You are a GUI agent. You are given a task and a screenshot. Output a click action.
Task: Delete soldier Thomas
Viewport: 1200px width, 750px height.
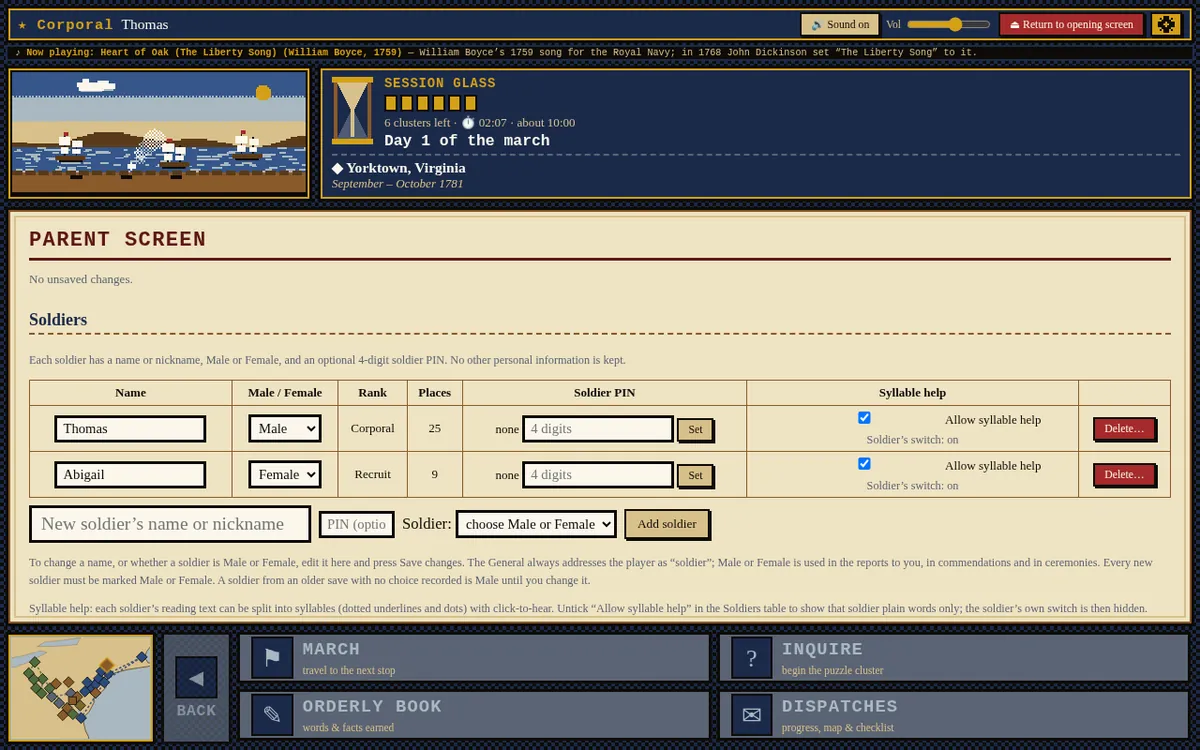click(x=1124, y=429)
